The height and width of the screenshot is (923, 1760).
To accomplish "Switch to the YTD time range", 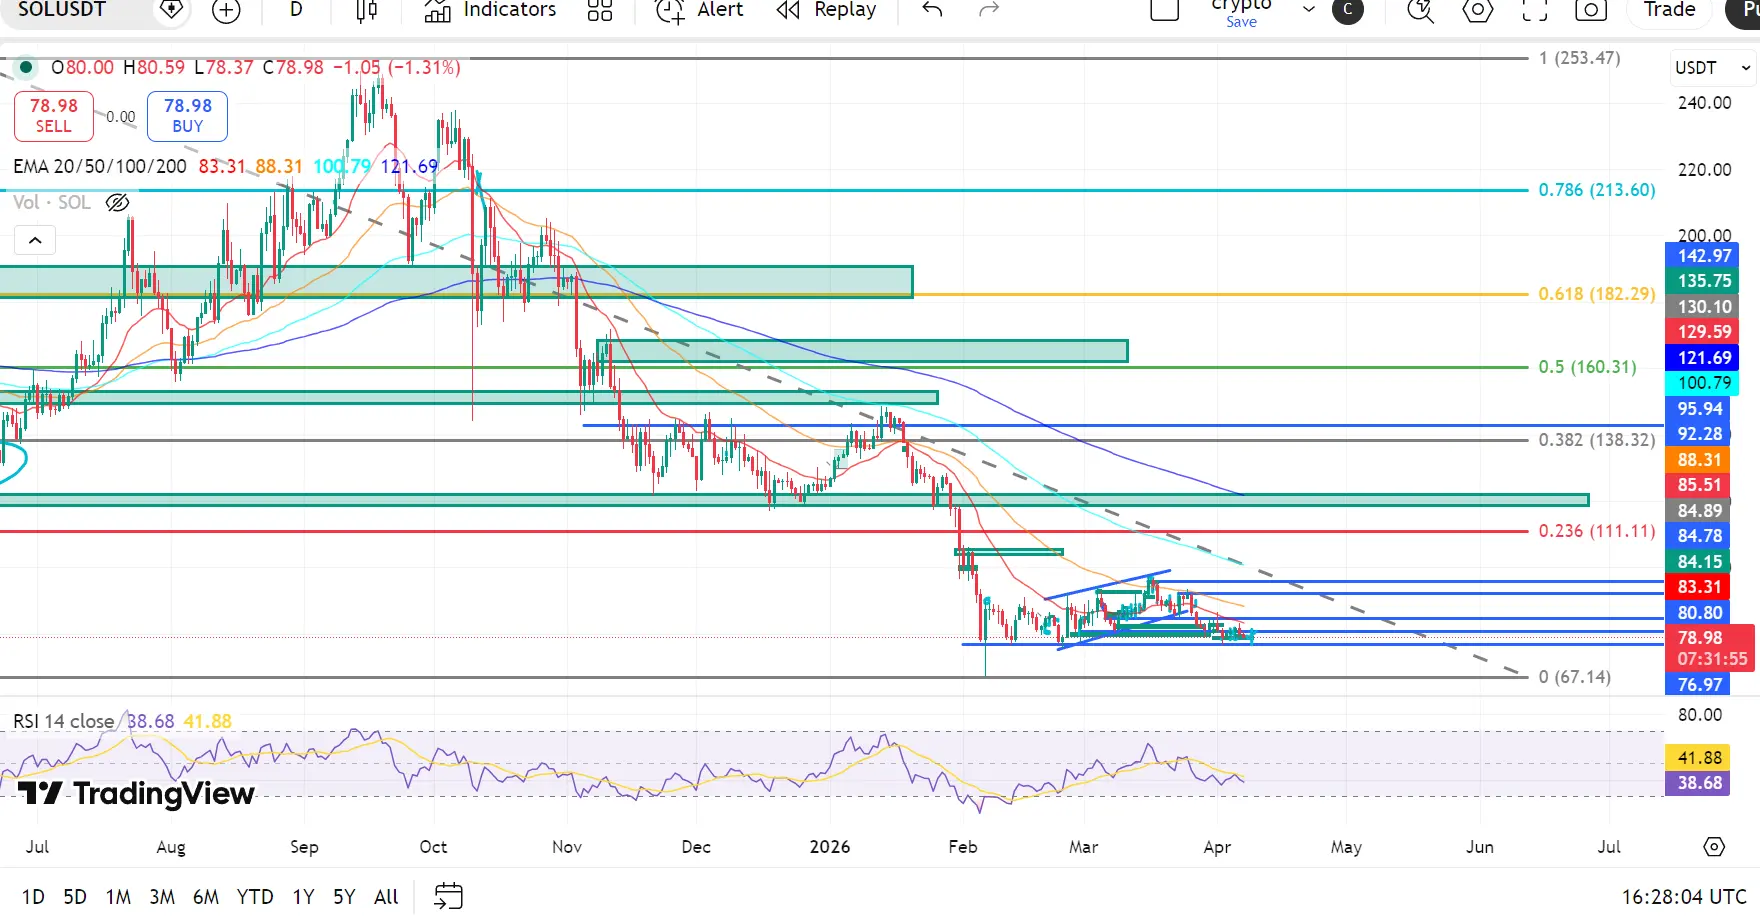I will coord(255,897).
